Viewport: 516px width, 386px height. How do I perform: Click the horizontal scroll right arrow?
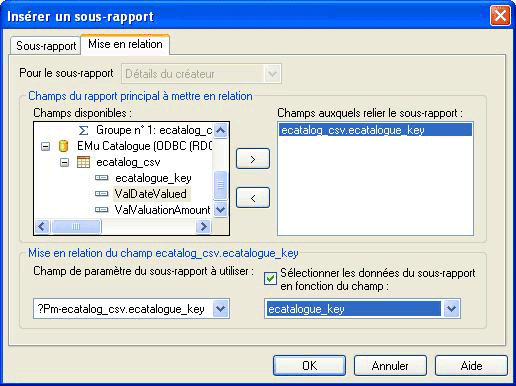(x=203, y=227)
